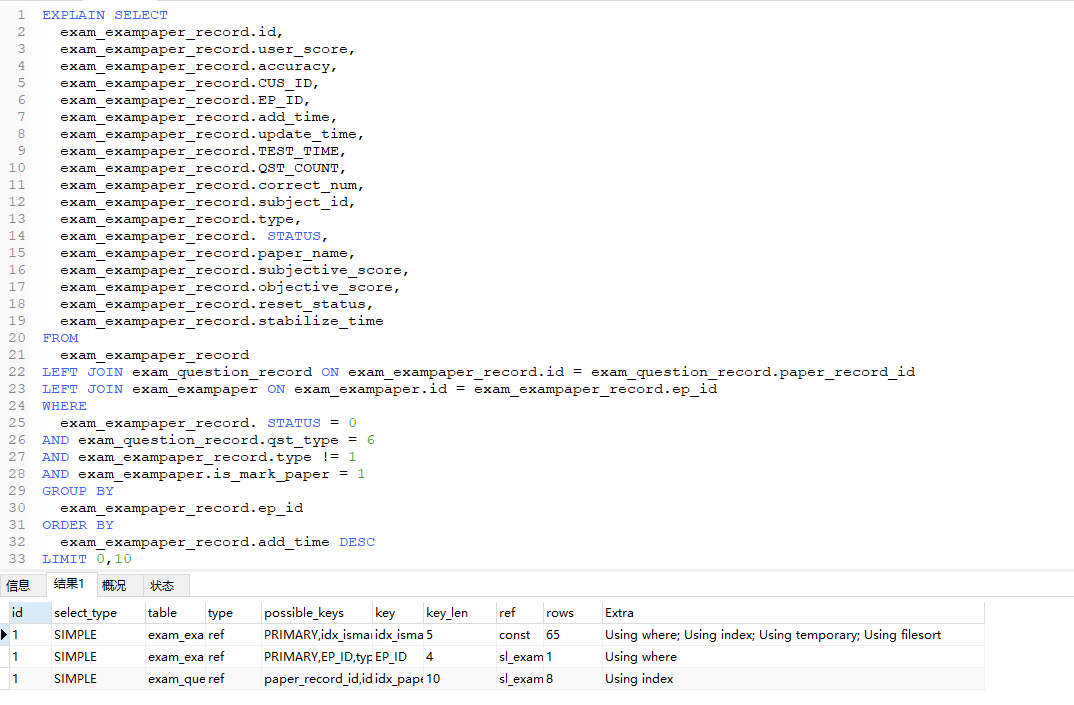
Task: Click the row indicator arrow of first result row
Action: [4, 634]
